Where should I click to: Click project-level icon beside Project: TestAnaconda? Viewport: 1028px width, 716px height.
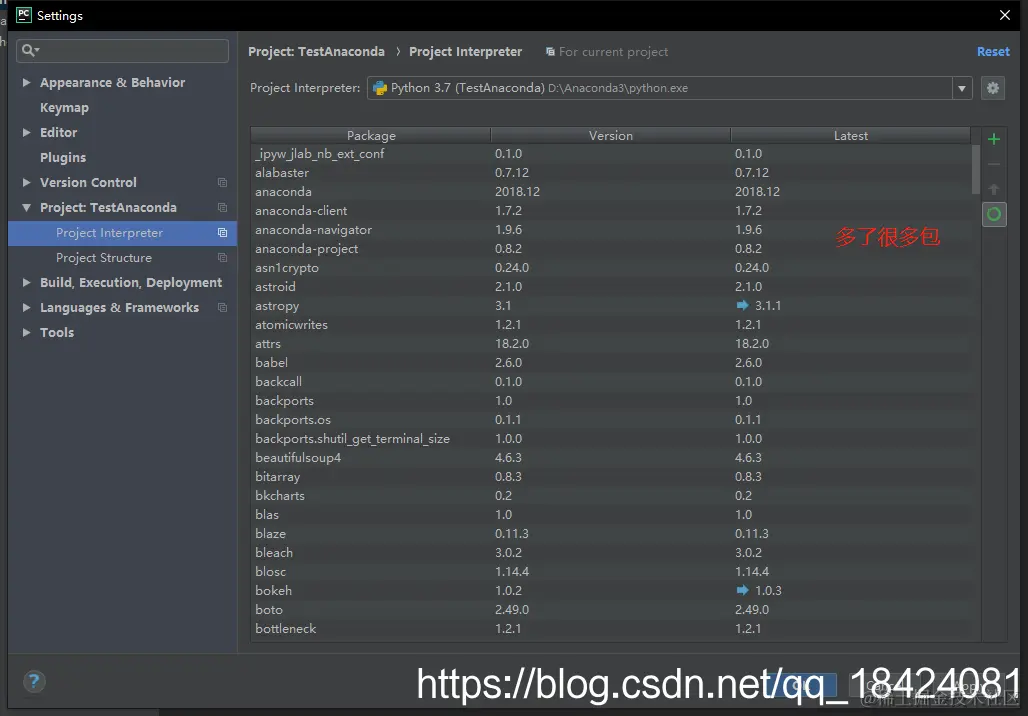[222, 207]
